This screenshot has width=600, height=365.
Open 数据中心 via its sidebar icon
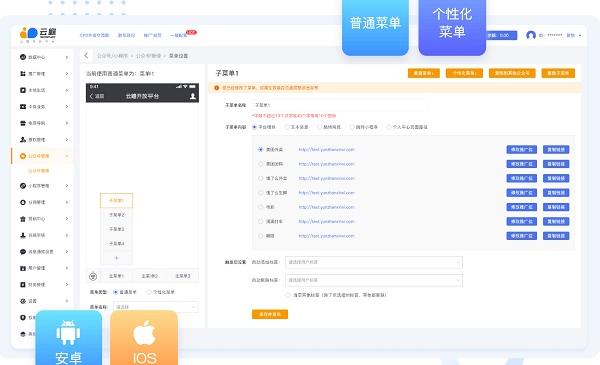coord(23,57)
